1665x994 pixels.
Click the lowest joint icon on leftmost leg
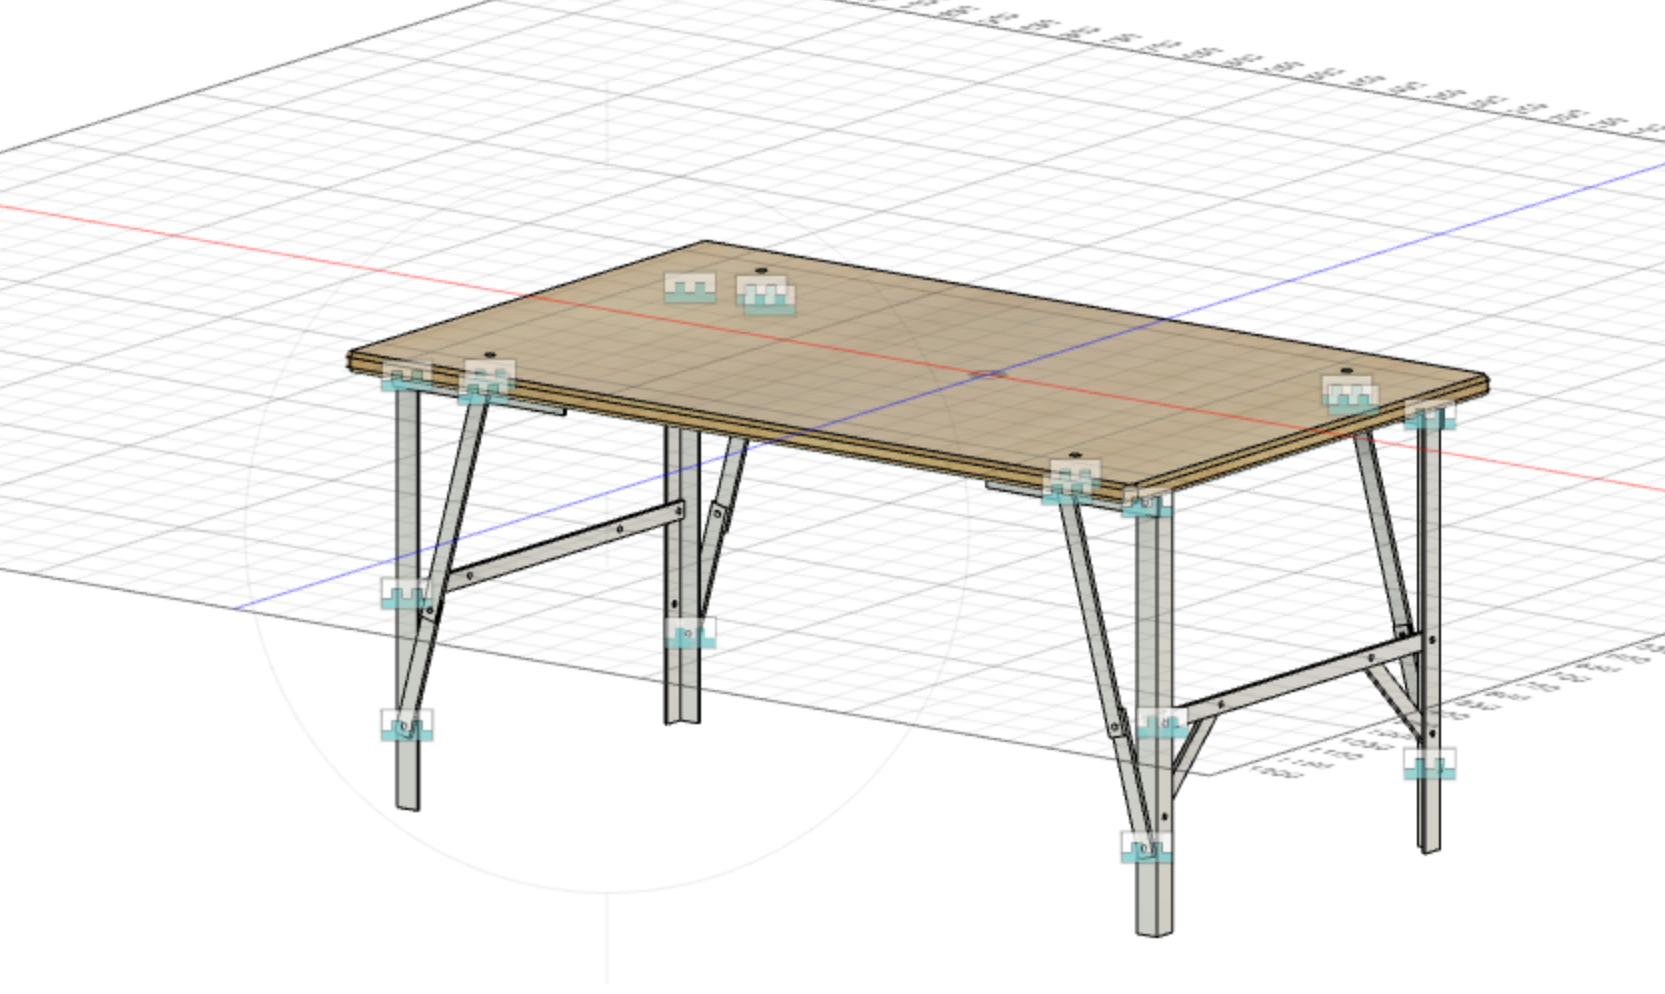click(406, 725)
